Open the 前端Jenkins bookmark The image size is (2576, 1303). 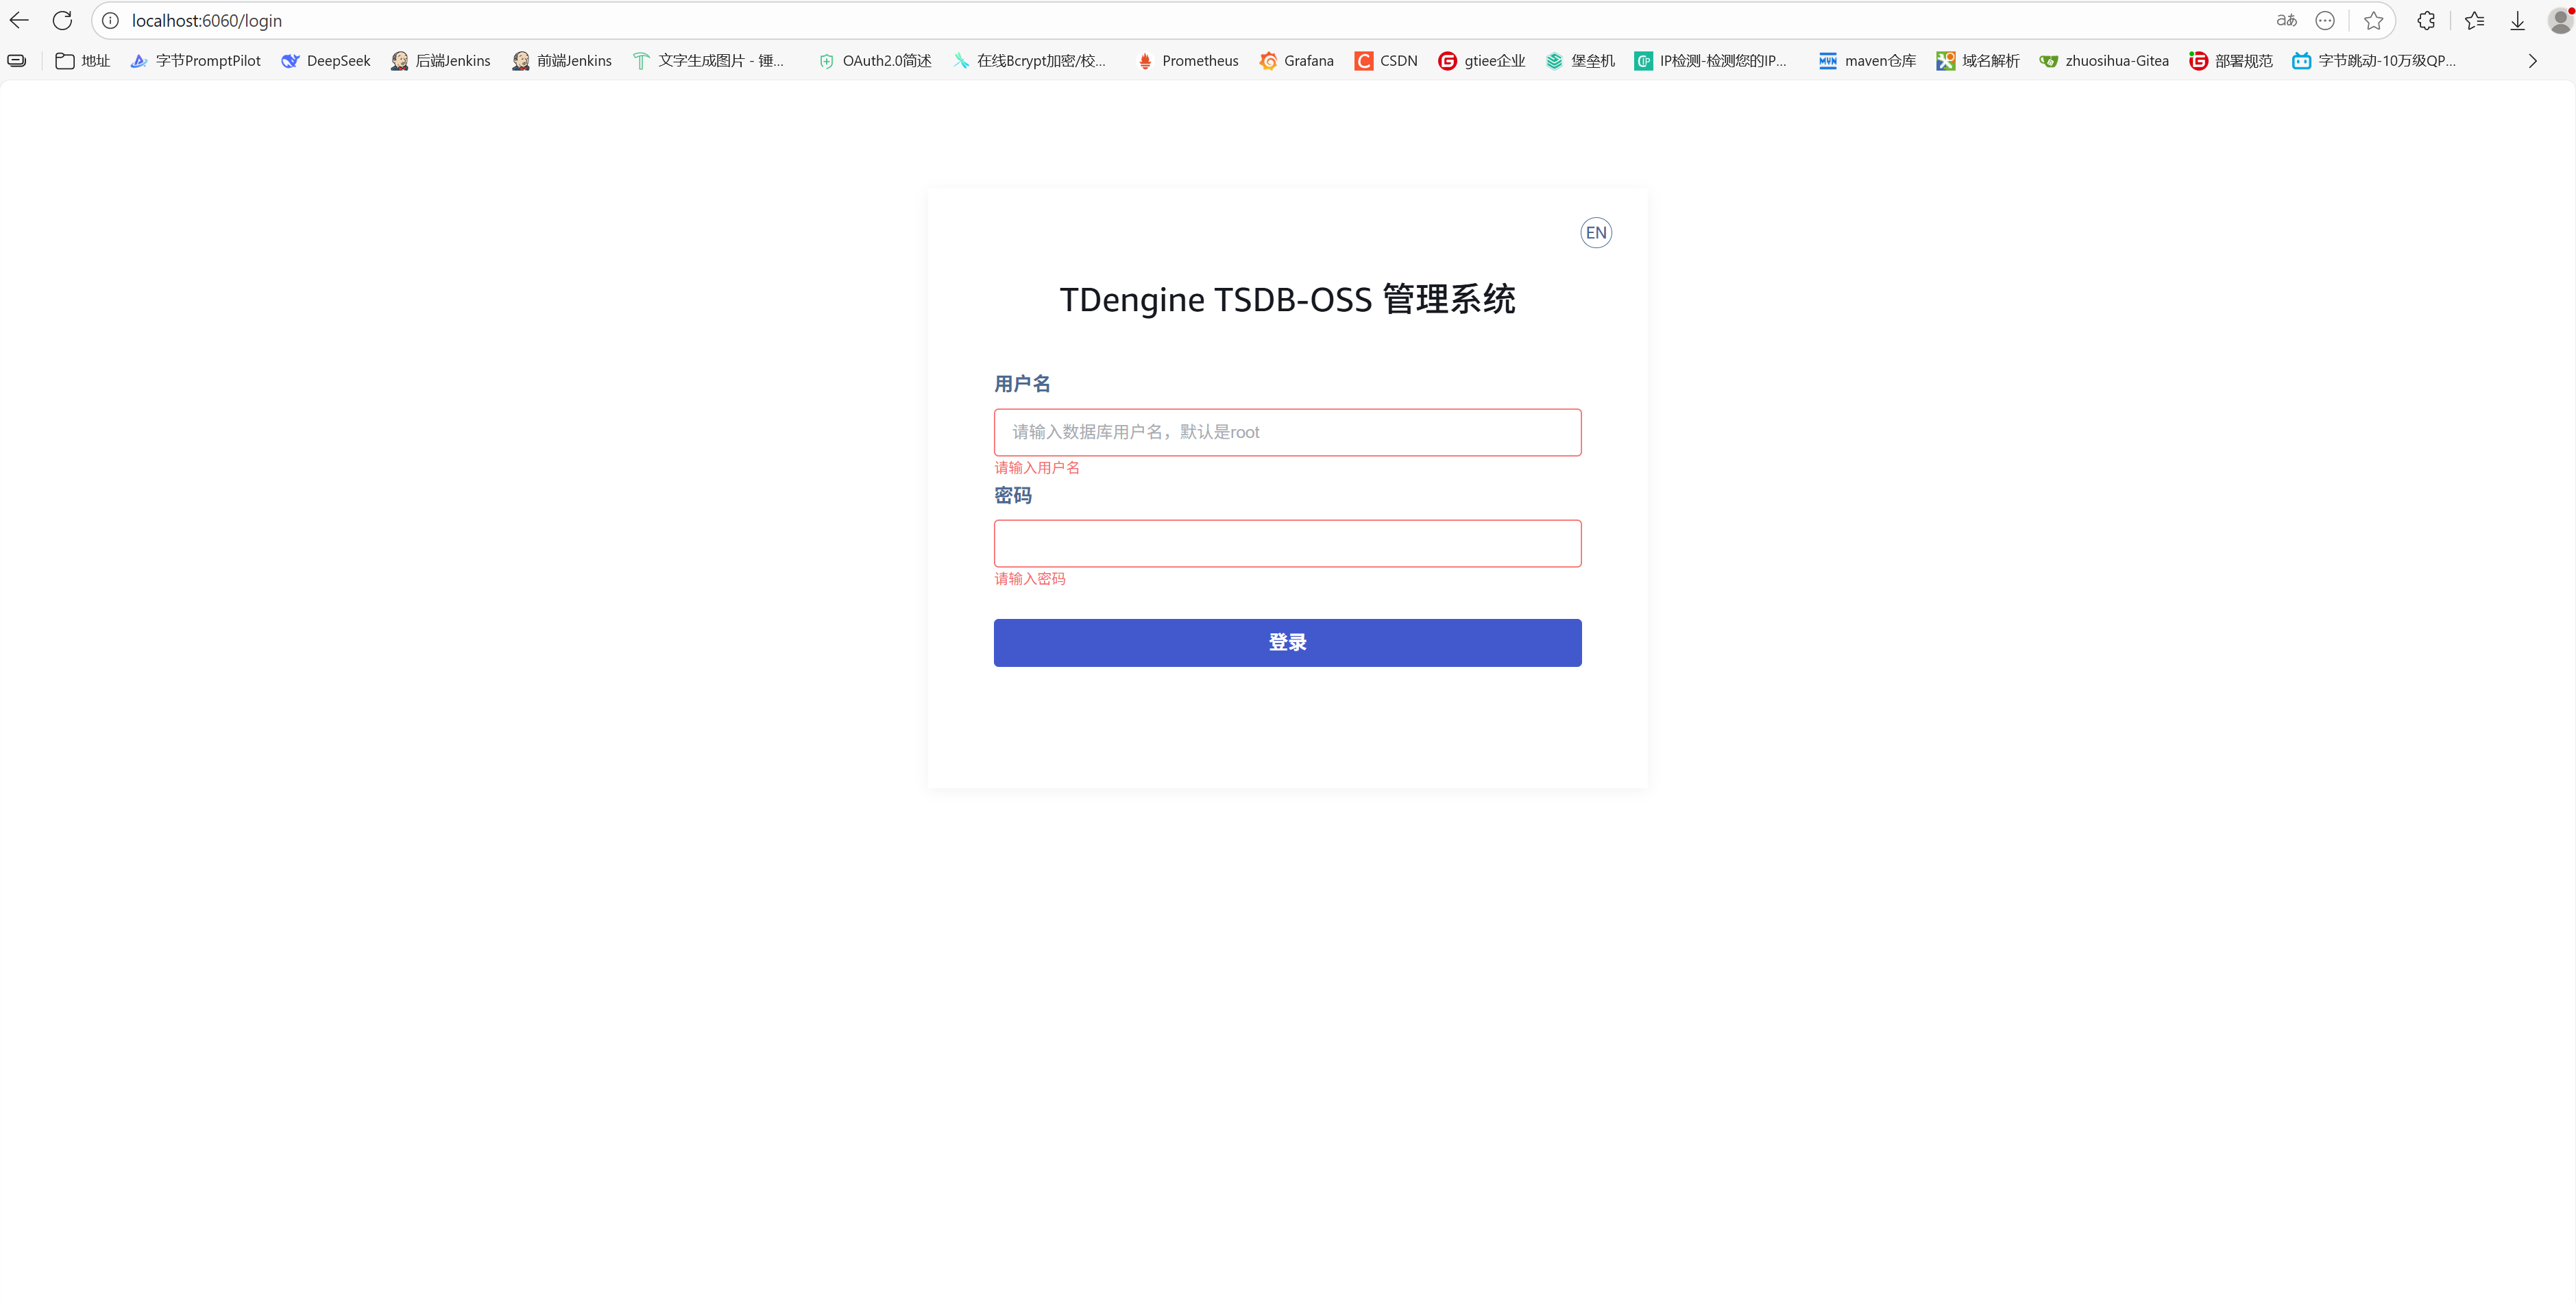coord(562,60)
